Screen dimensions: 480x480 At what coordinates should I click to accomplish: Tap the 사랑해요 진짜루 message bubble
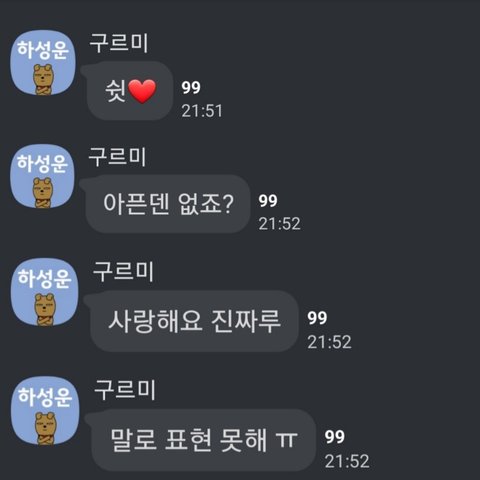(192, 321)
